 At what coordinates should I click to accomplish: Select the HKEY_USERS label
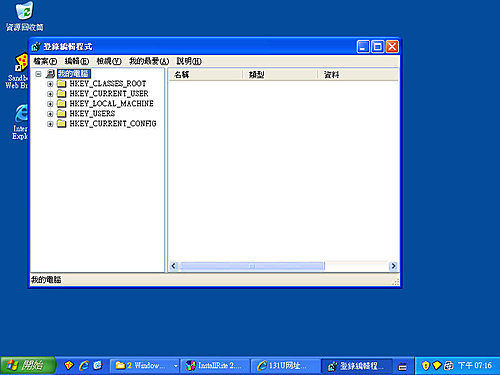(x=92, y=113)
